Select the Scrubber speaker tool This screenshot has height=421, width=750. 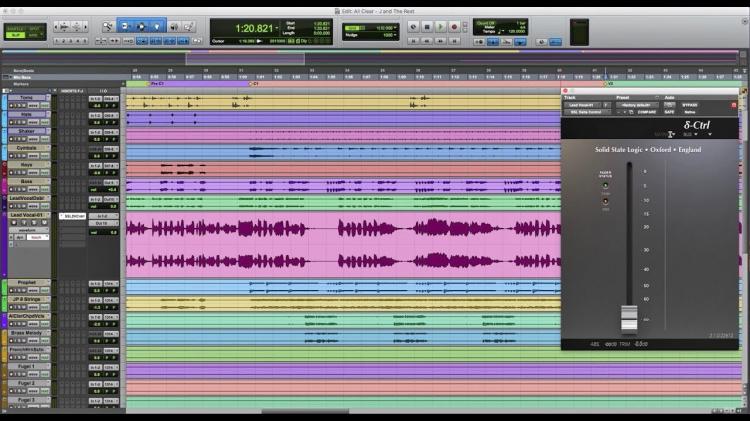[x=173, y=25]
